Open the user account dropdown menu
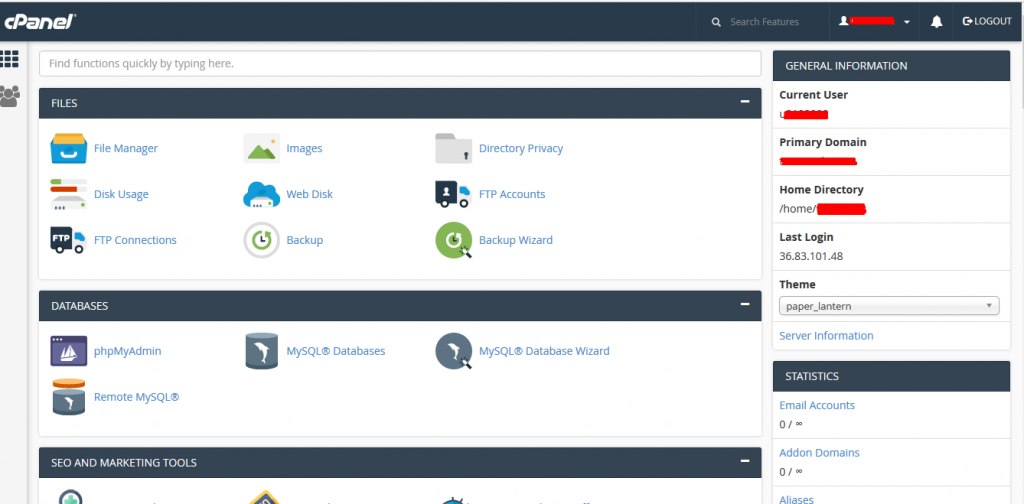 (875, 22)
